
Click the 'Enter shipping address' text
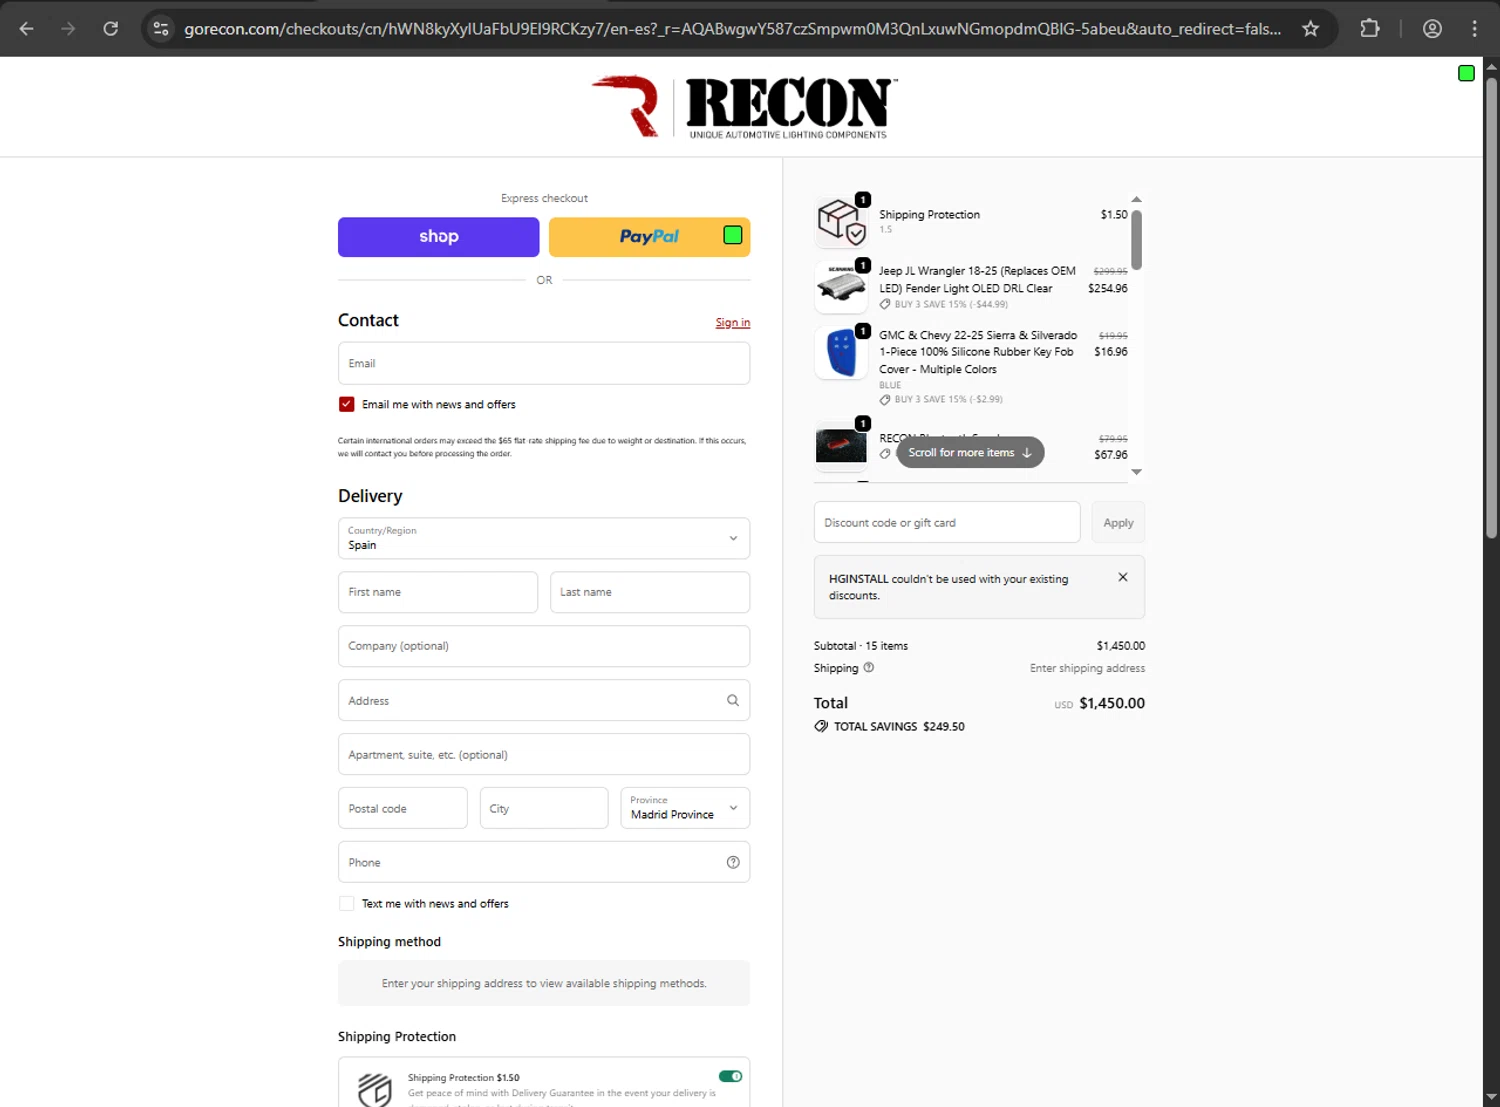click(x=1087, y=668)
